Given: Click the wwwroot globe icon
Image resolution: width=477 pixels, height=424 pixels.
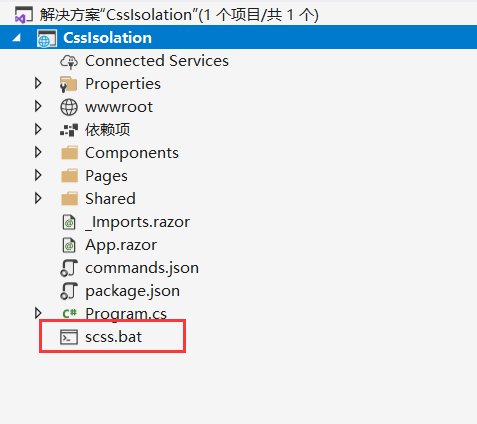Looking at the screenshot, I should (x=69, y=107).
